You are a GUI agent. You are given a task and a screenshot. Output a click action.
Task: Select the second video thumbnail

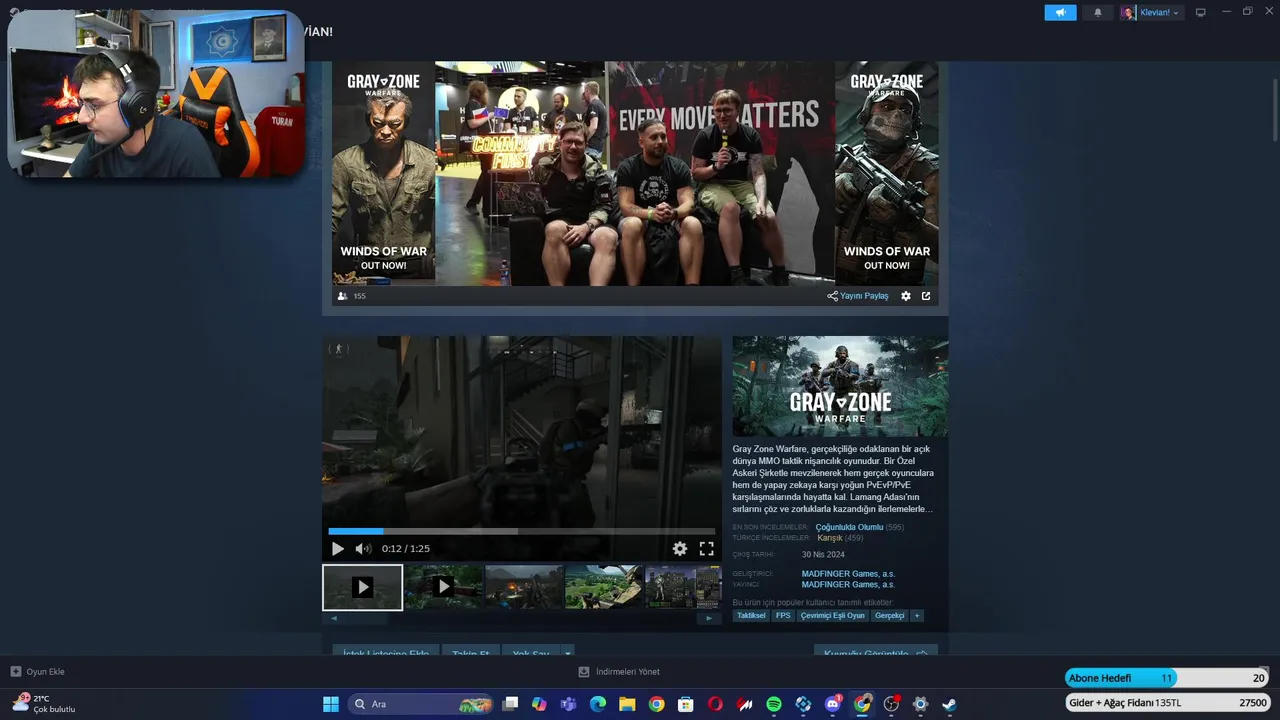pyautogui.click(x=444, y=587)
